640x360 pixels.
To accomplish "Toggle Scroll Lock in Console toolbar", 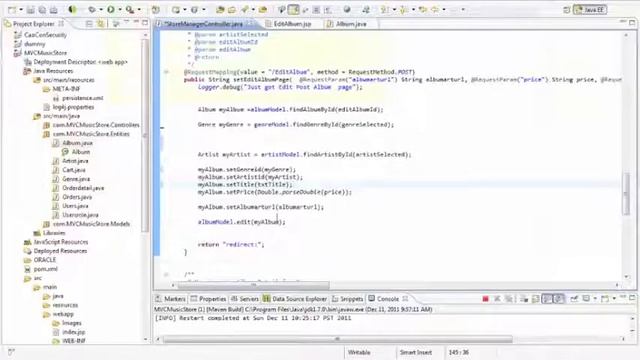I will click(536, 299).
